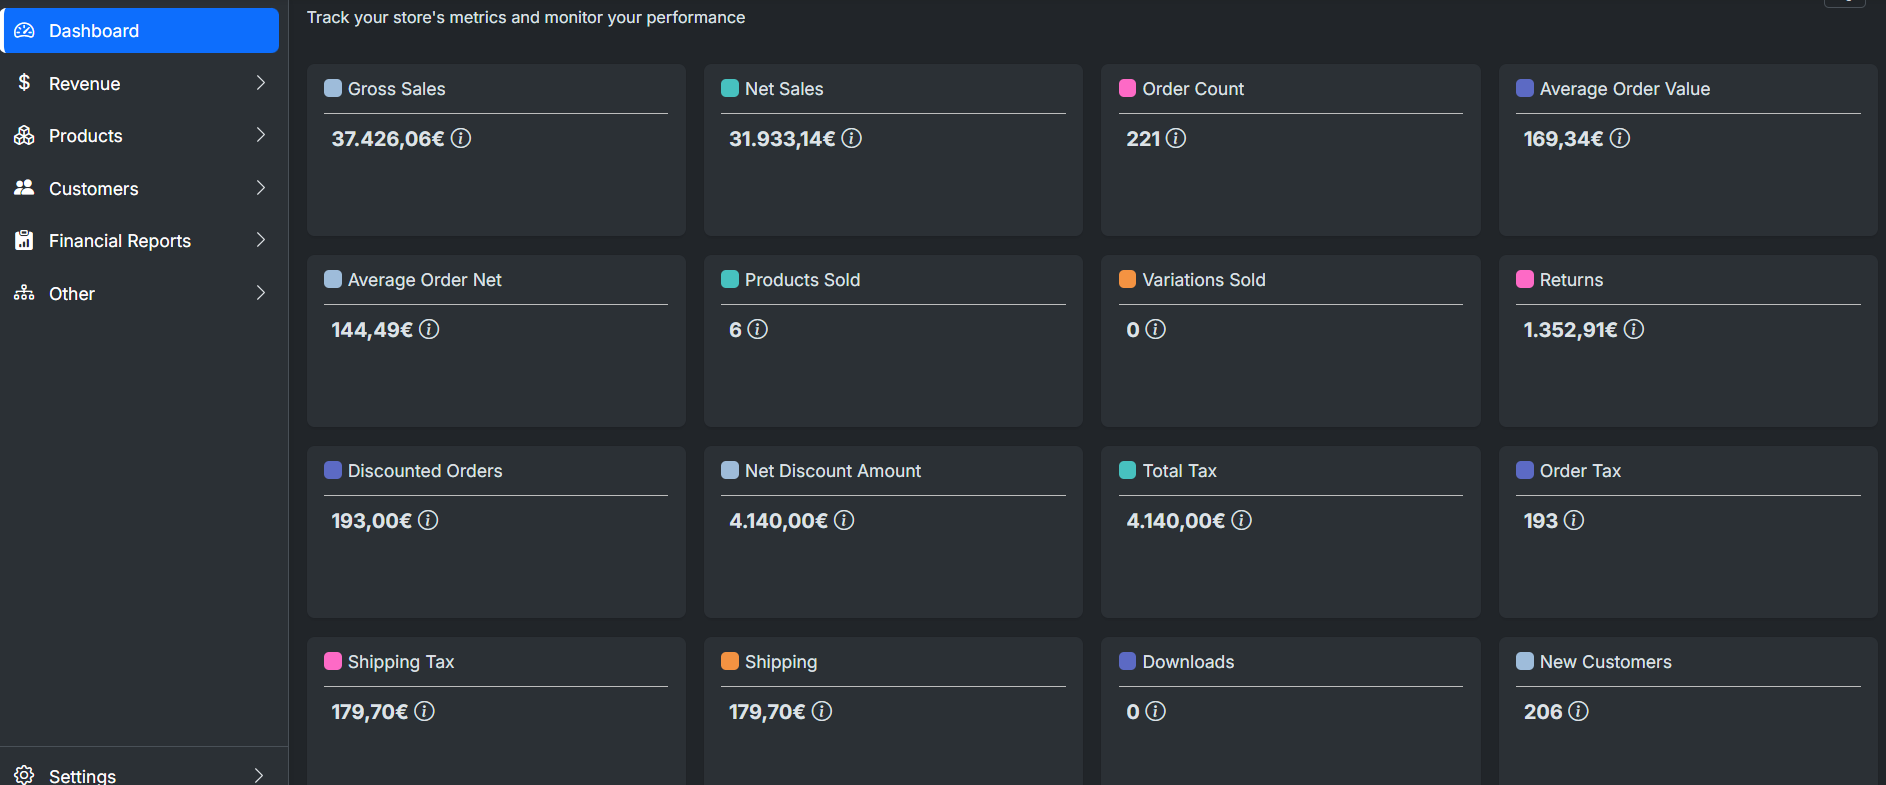This screenshot has width=1886, height=785.
Task: Click the pink Order Count color swatch
Action: coord(1127,88)
